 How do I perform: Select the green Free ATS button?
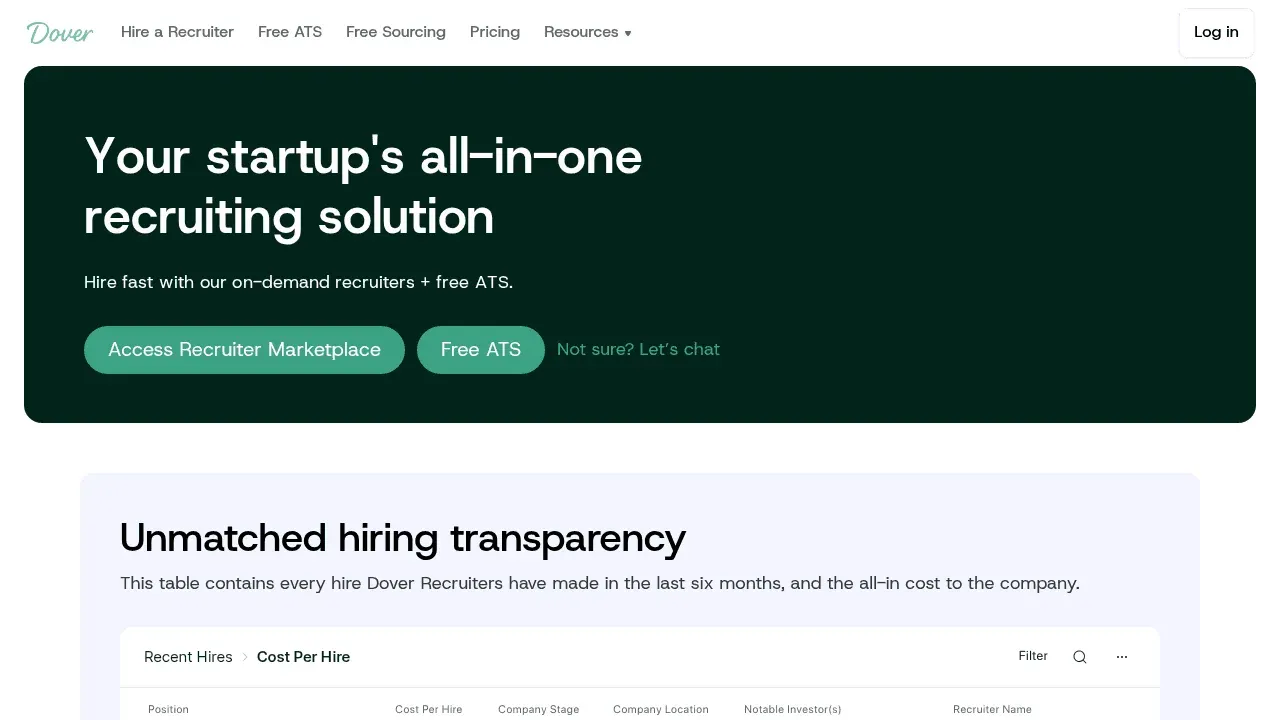tap(481, 350)
